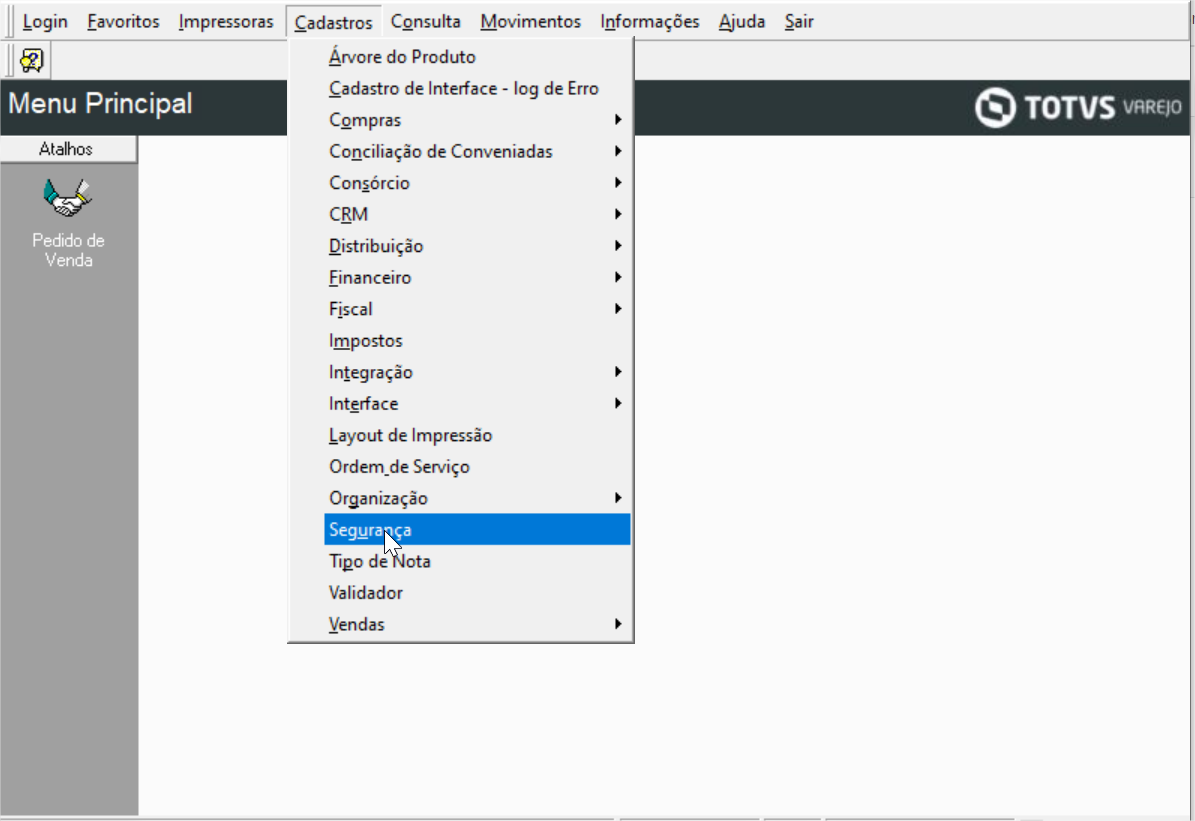Image resolution: width=1195 pixels, height=821 pixels.
Task: Select Árvore do Produto menu entry
Action: [x=477, y=57]
